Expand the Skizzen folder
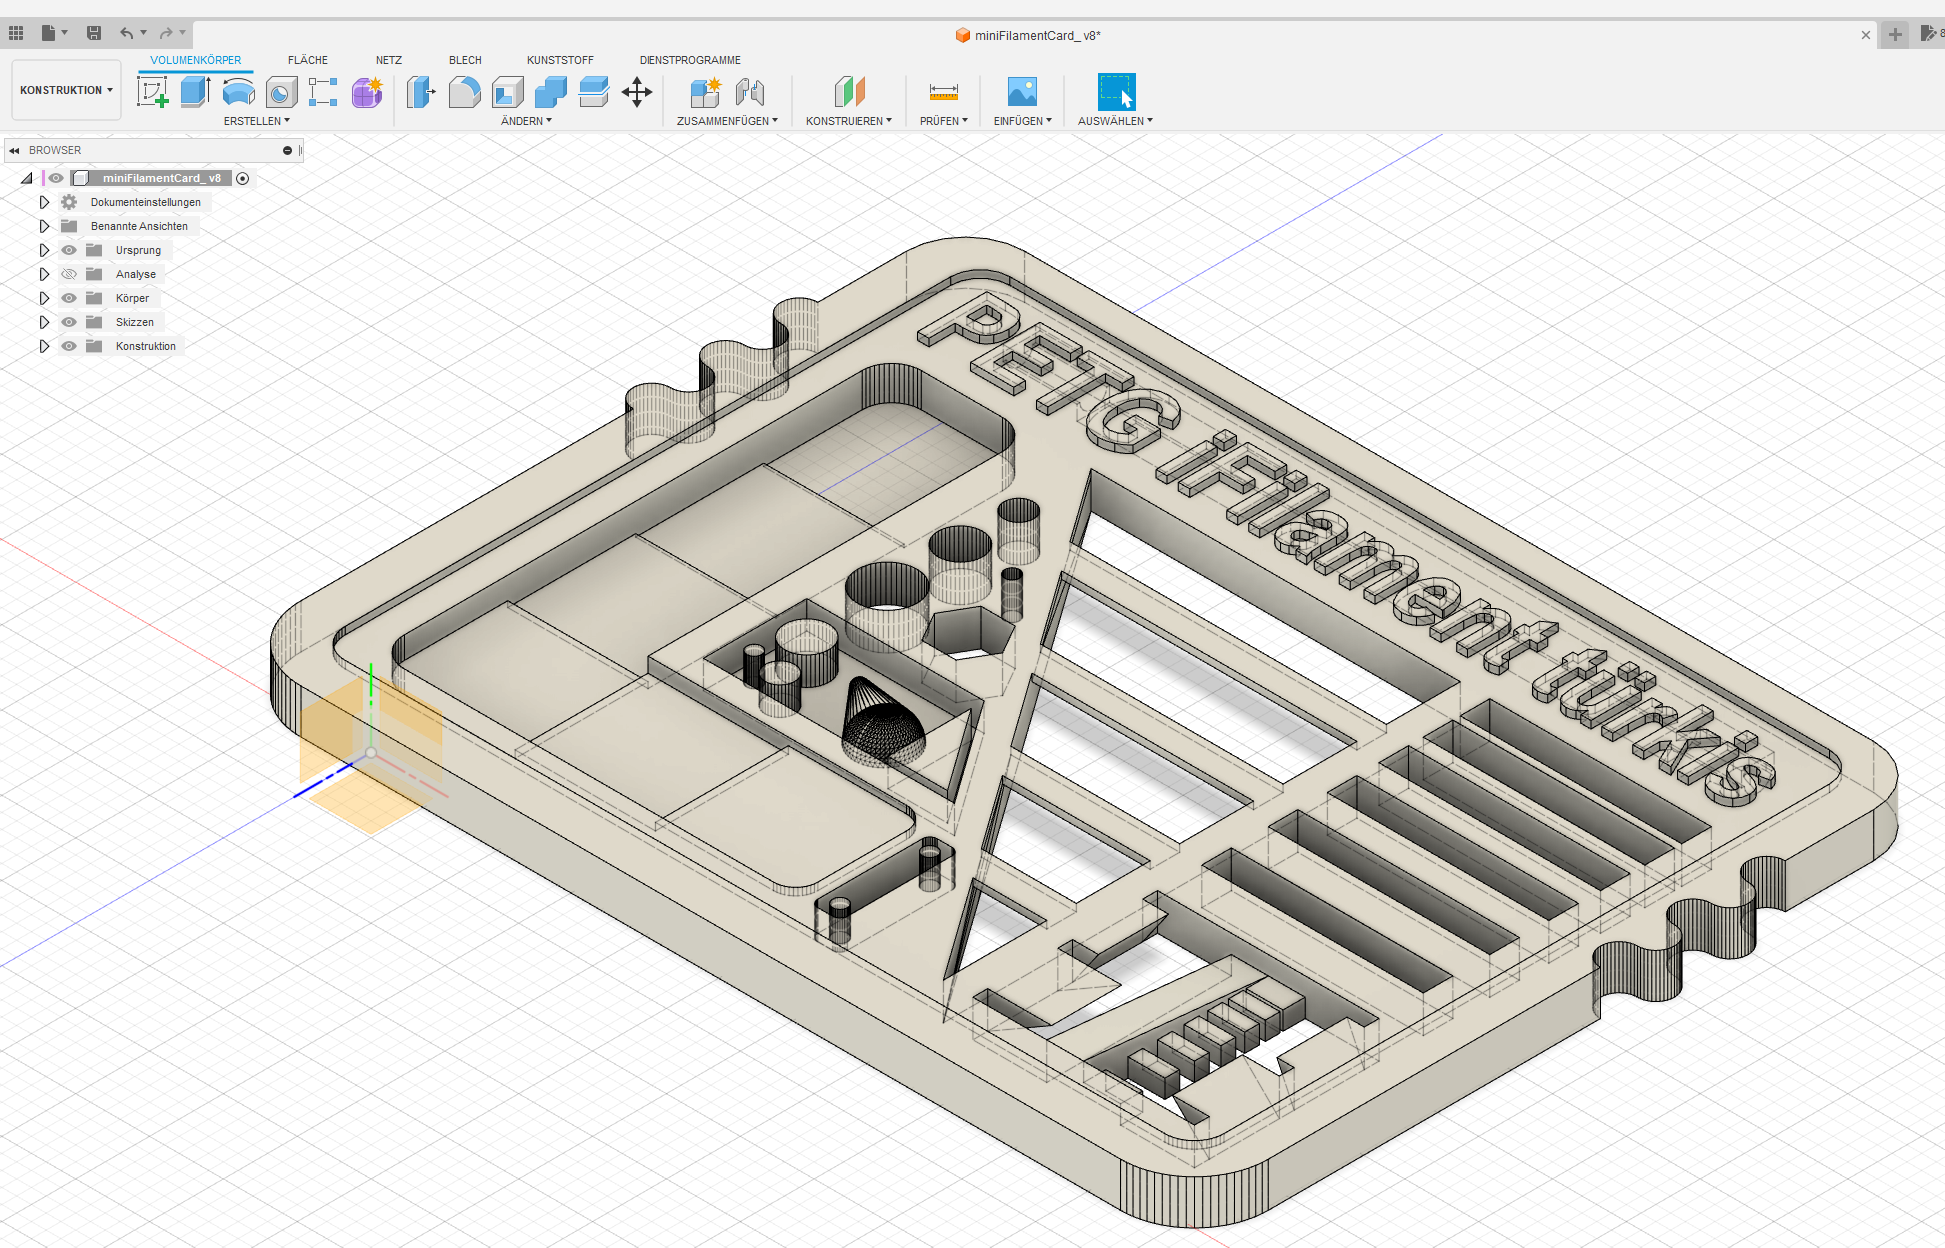The image size is (1945, 1248). click(44, 322)
